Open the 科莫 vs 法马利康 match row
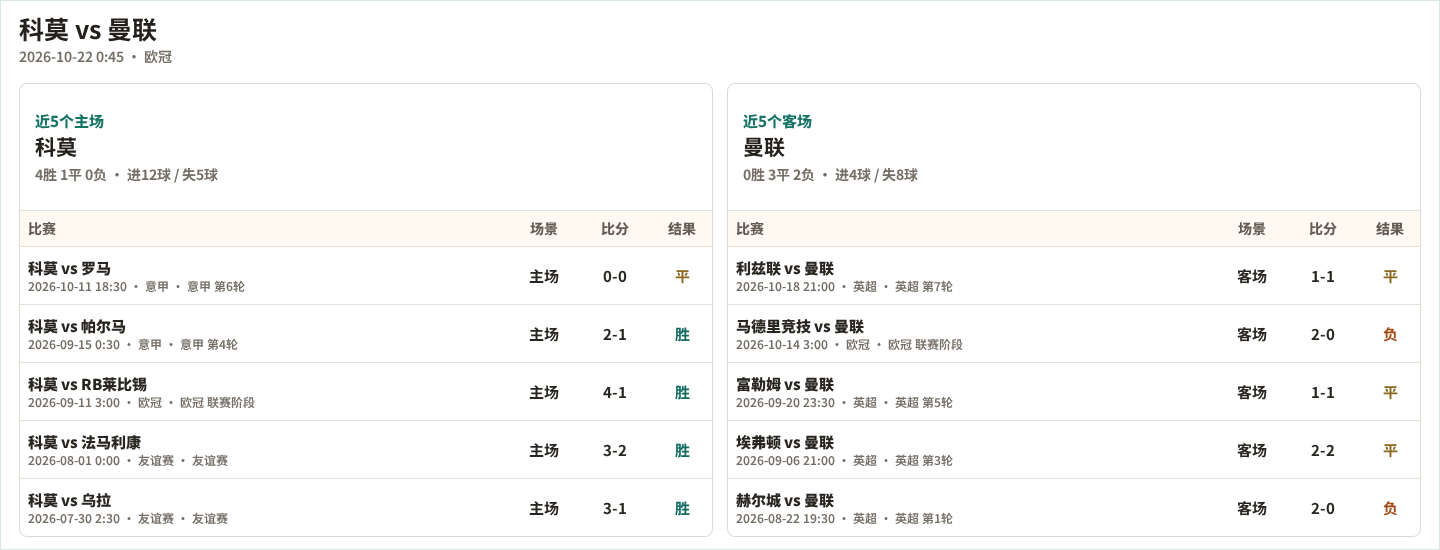The height and width of the screenshot is (550, 1440). click(x=366, y=450)
